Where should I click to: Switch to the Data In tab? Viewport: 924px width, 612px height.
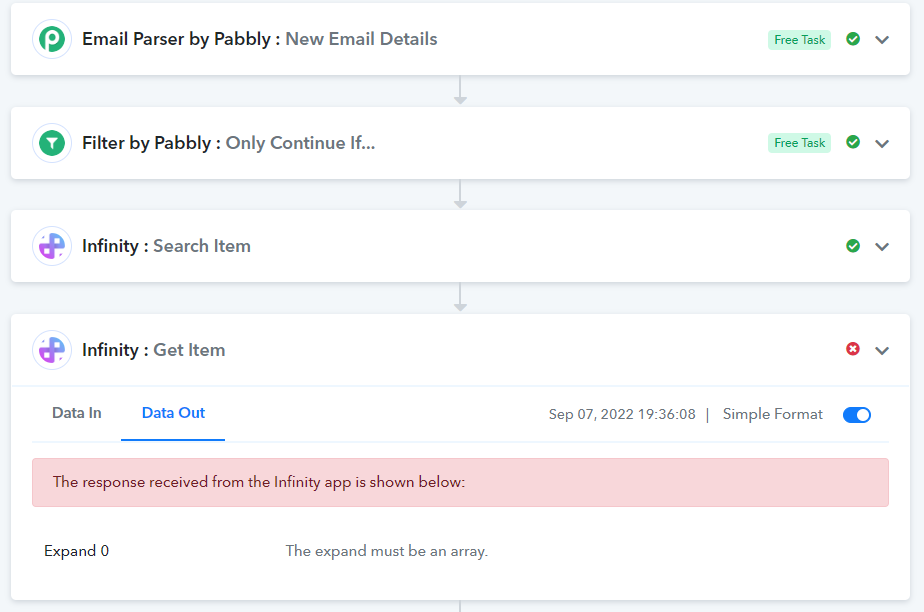coord(77,413)
